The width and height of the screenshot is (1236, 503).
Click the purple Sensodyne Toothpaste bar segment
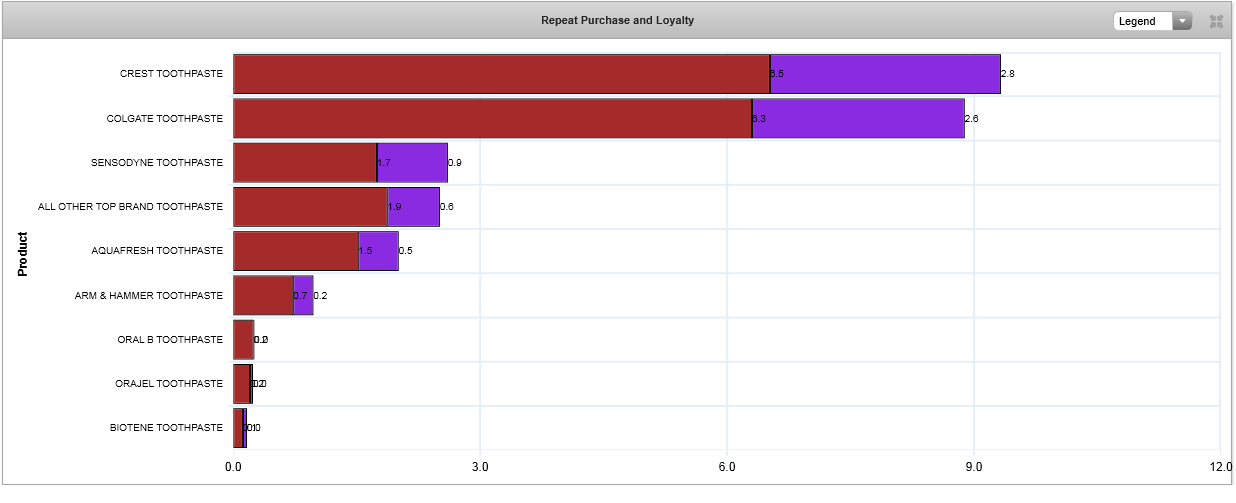412,162
